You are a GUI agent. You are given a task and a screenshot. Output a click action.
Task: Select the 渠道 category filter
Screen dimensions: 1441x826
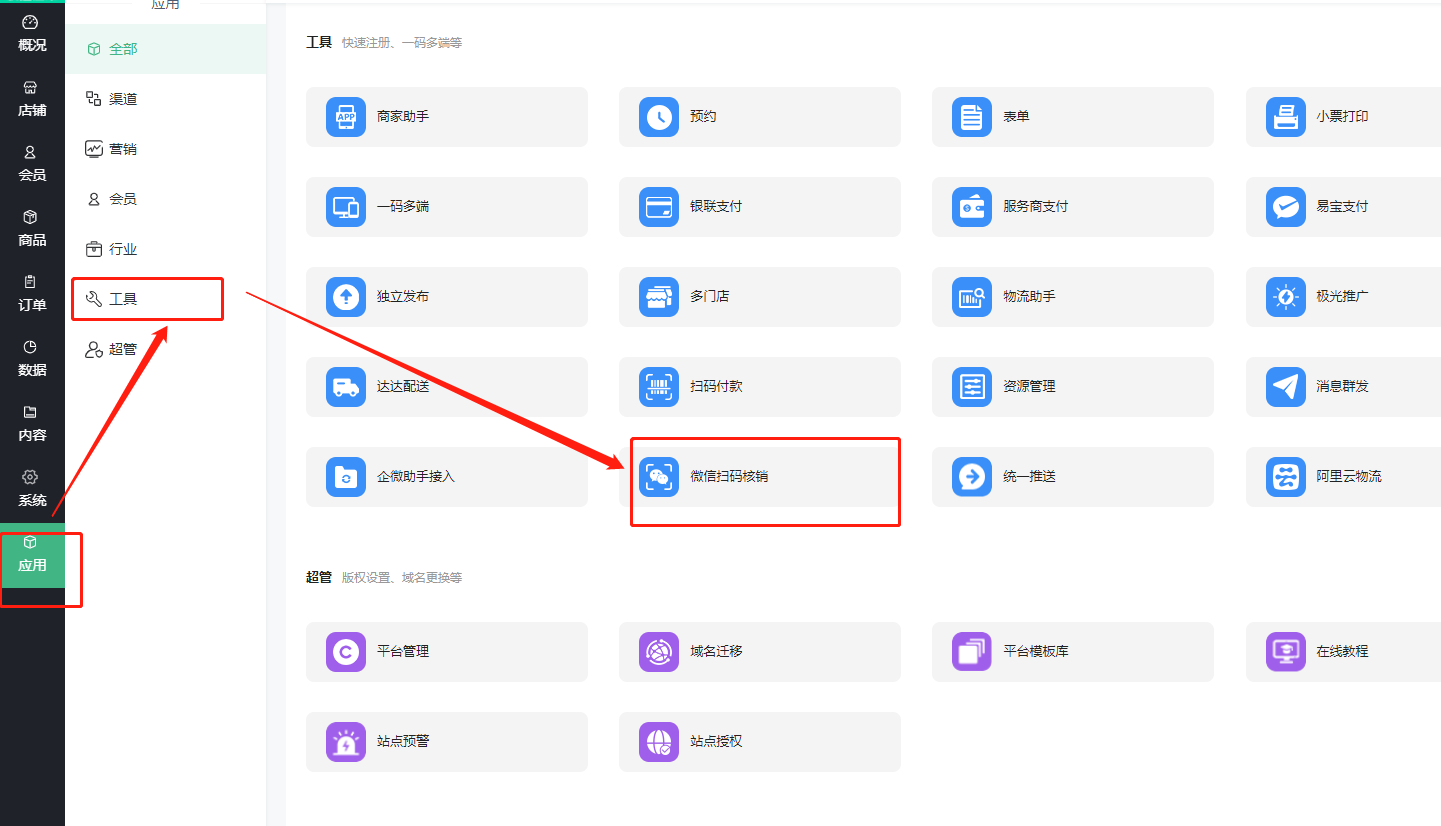[166, 99]
